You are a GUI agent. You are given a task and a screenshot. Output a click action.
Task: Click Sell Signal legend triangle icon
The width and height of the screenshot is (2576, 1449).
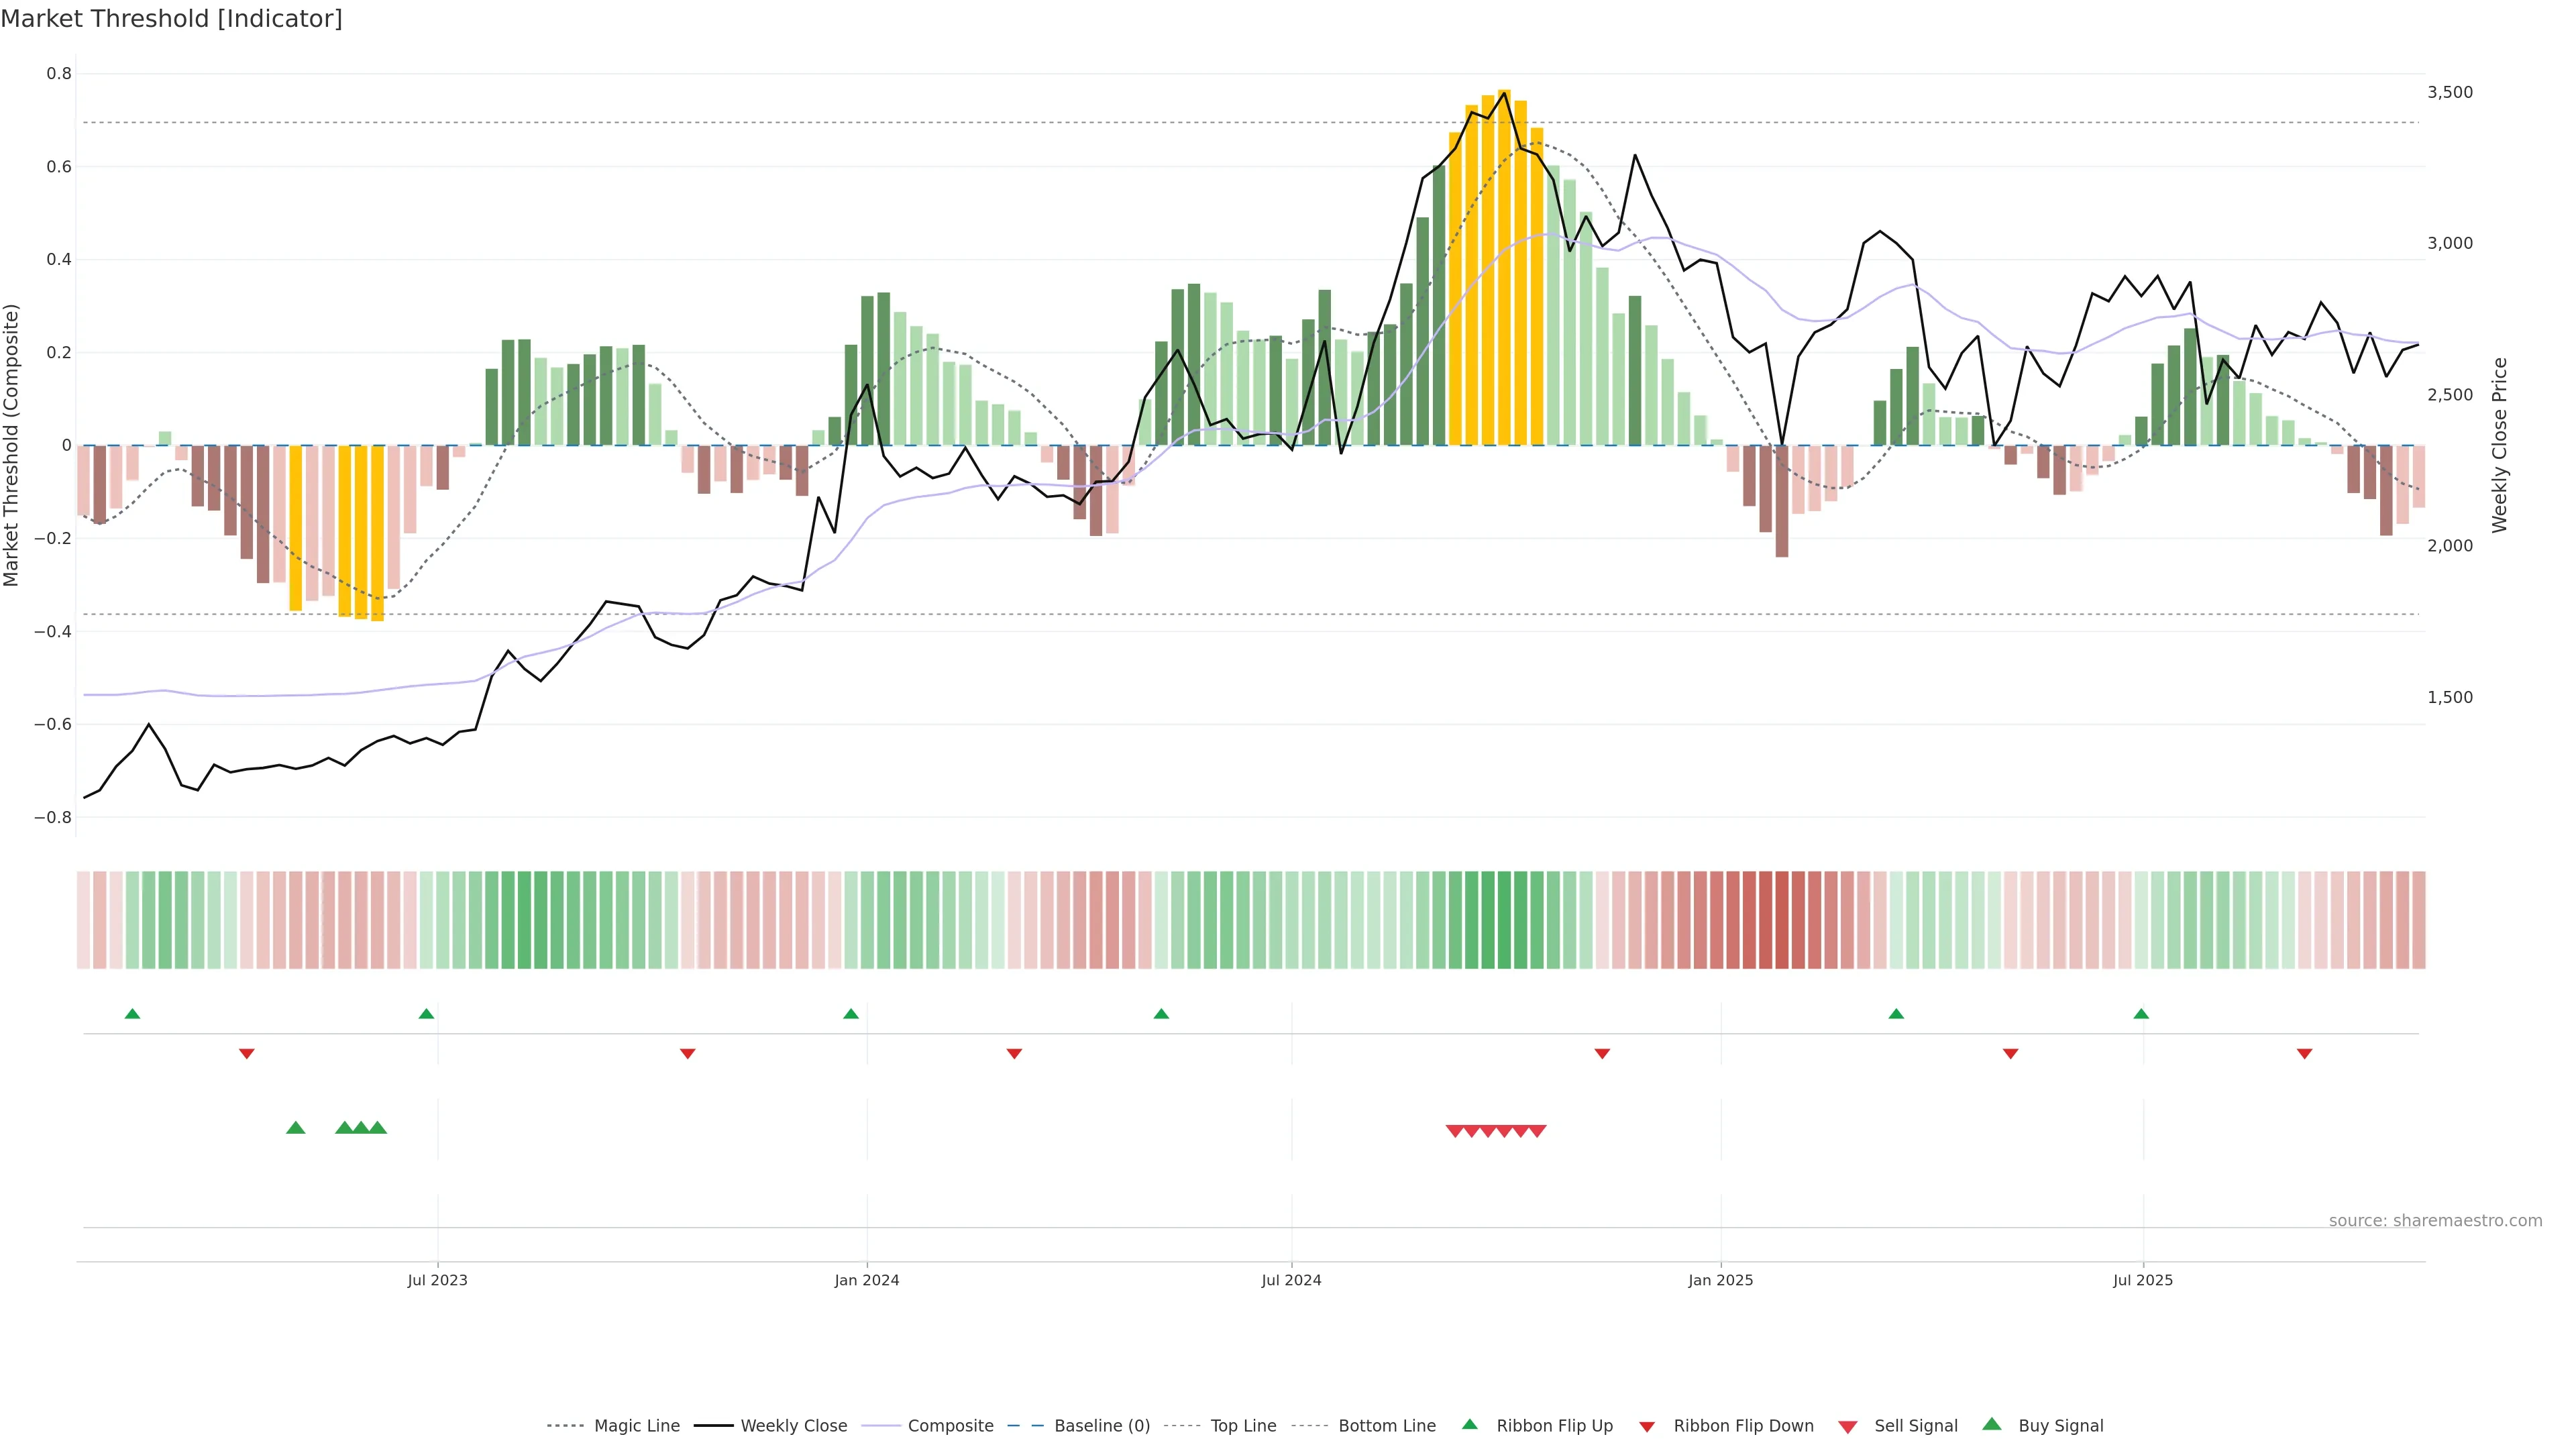[1848, 1427]
